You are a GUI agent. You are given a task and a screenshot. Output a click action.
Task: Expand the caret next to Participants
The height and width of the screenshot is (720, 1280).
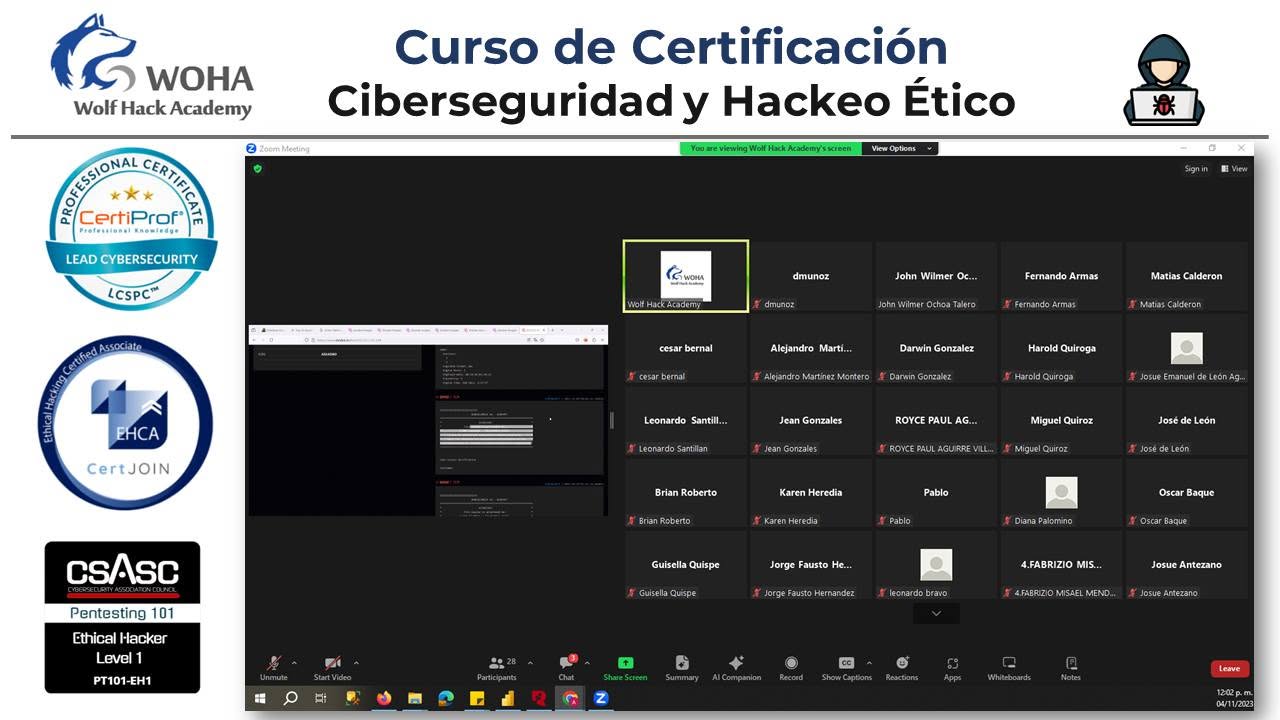pos(530,662)
